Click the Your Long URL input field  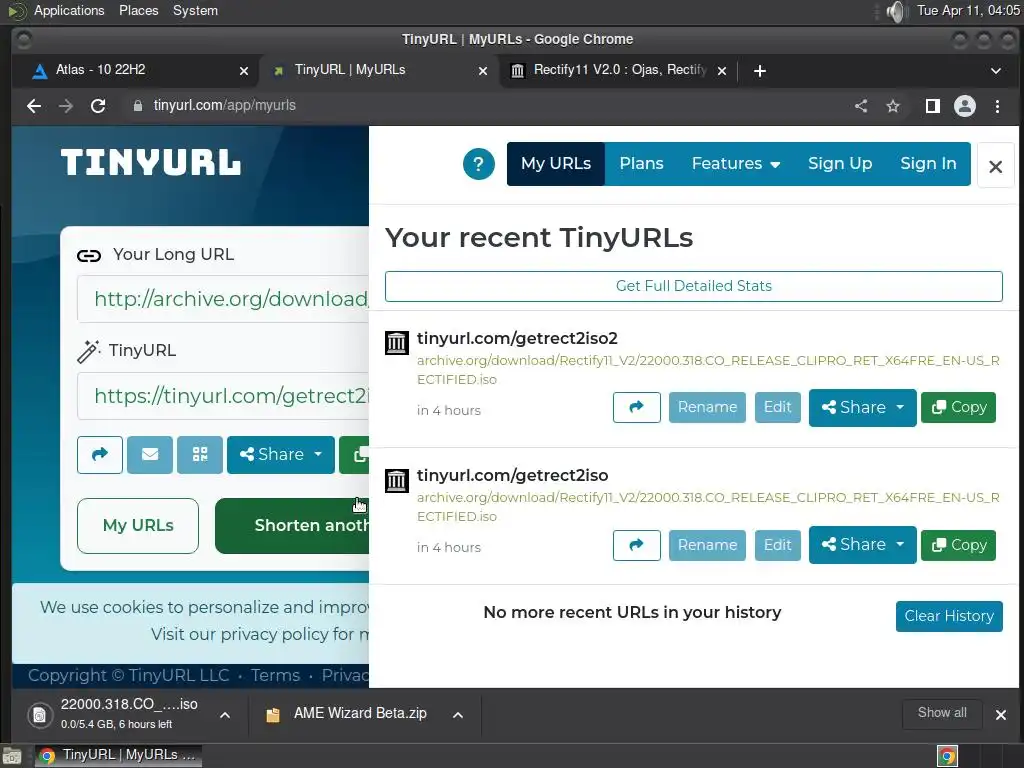point(223,299)
